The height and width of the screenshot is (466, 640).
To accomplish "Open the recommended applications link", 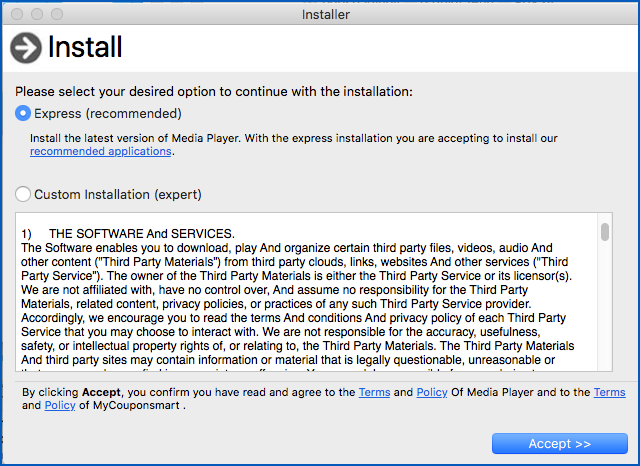I will point(100,152).
